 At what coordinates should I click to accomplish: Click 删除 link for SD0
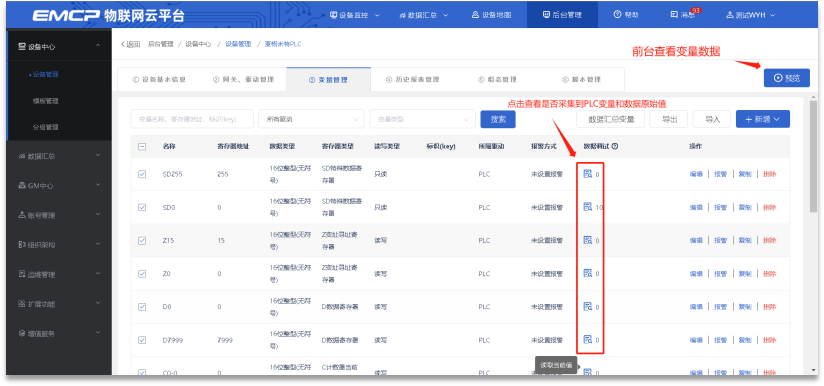[x=769, y=207]
